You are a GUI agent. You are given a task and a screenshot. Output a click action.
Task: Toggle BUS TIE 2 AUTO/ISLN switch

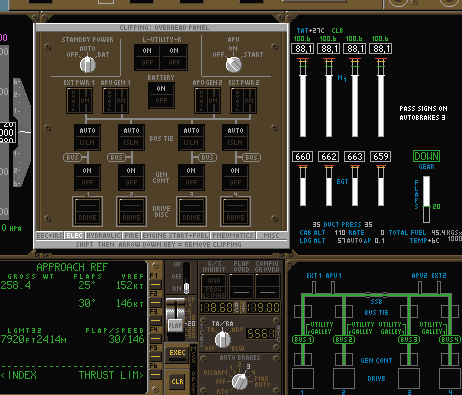(x=131, y=137)
